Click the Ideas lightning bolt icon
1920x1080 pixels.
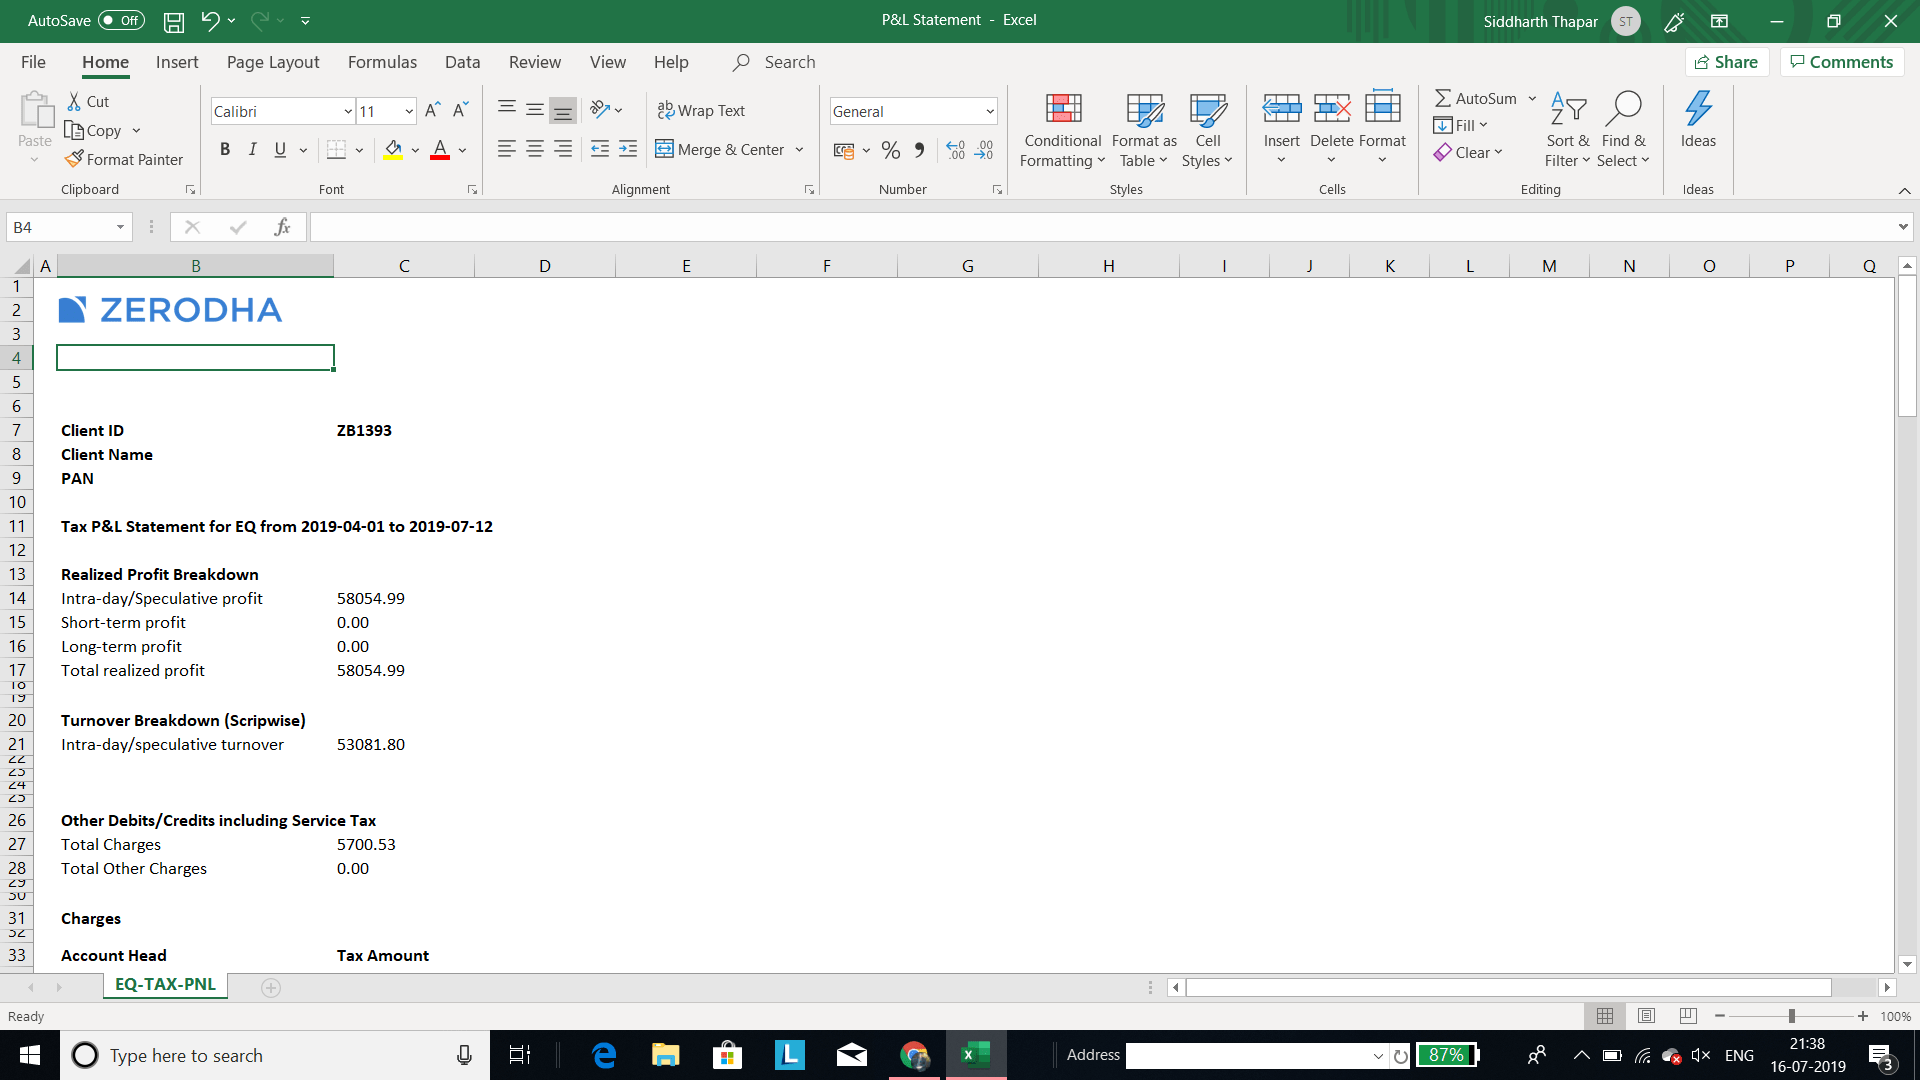click(x=1698, y=108)
